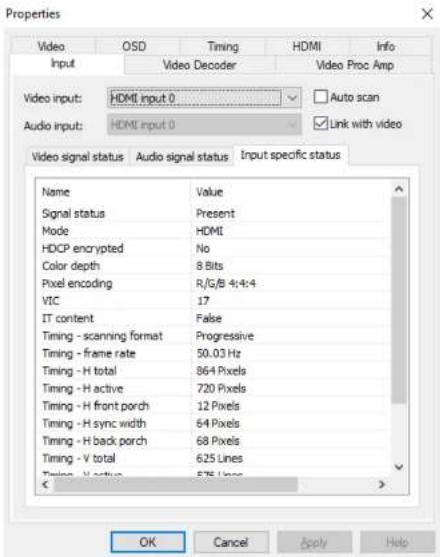Click the list scroll up arrow
The height and width of the screenshot is (557, 440).
[399, 189]
